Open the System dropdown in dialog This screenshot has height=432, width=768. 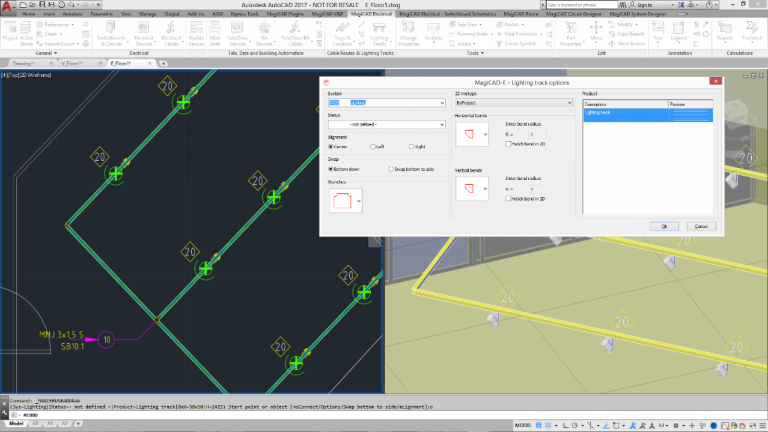click(386, 103)
